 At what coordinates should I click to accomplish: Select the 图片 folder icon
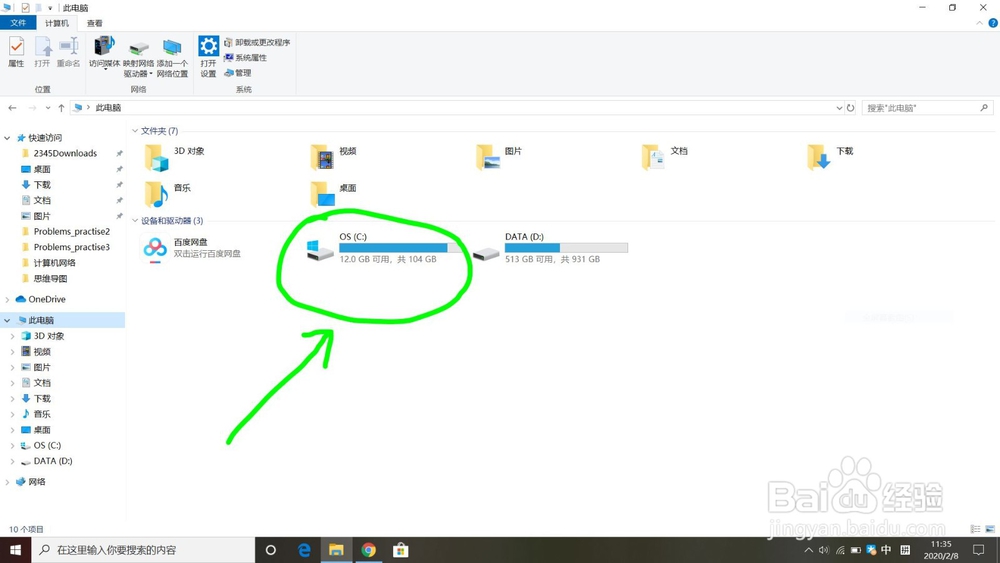point(488,157)
